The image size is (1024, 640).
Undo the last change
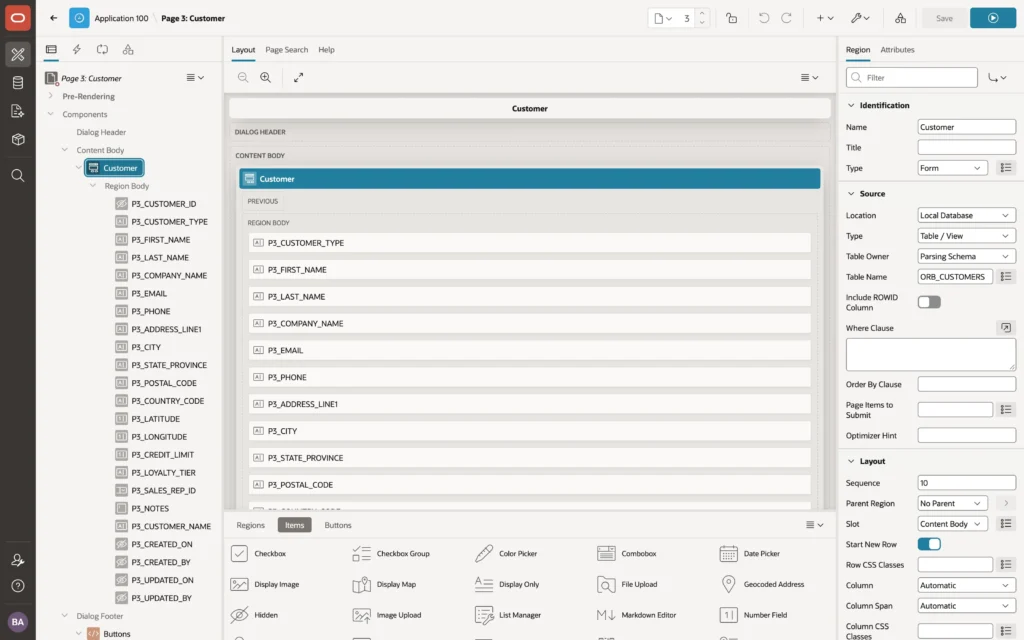click(763, 18)
